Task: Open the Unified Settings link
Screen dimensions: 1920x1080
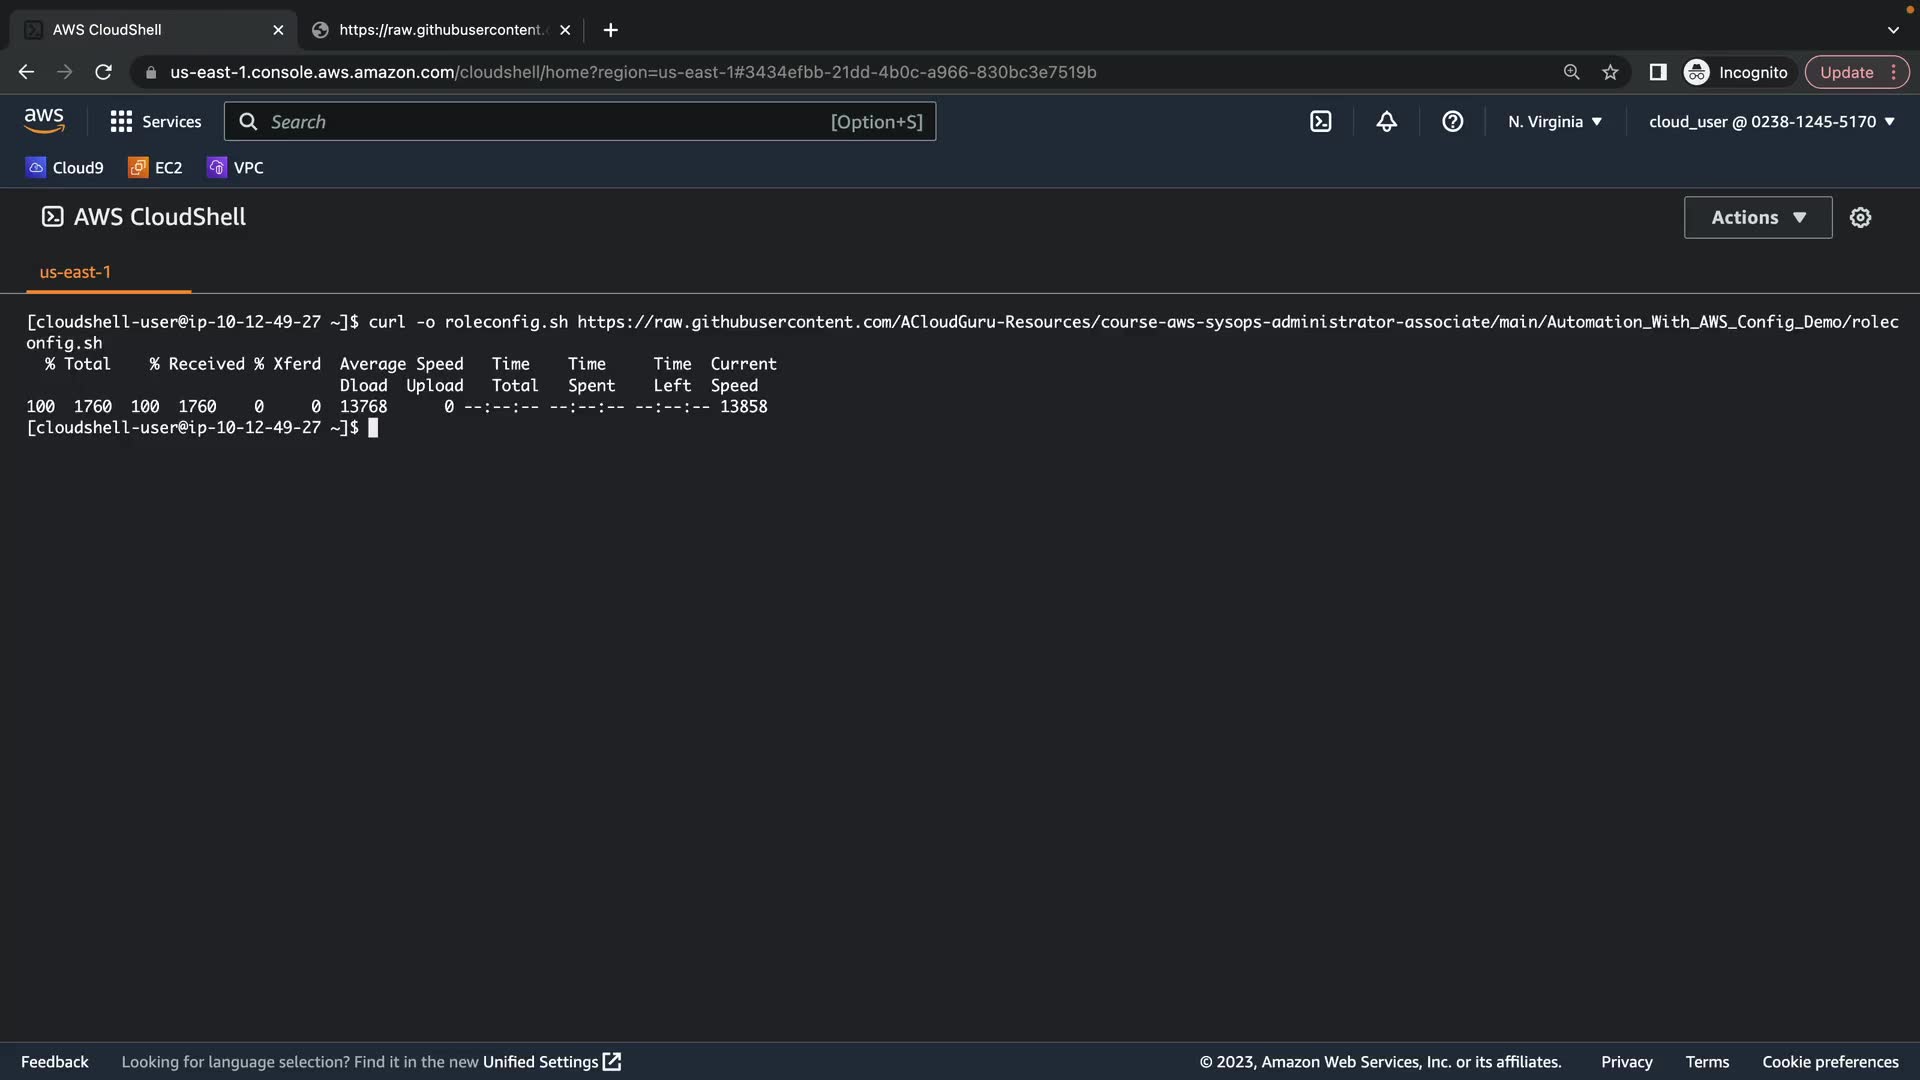Action: click(x=551, y=1062)
